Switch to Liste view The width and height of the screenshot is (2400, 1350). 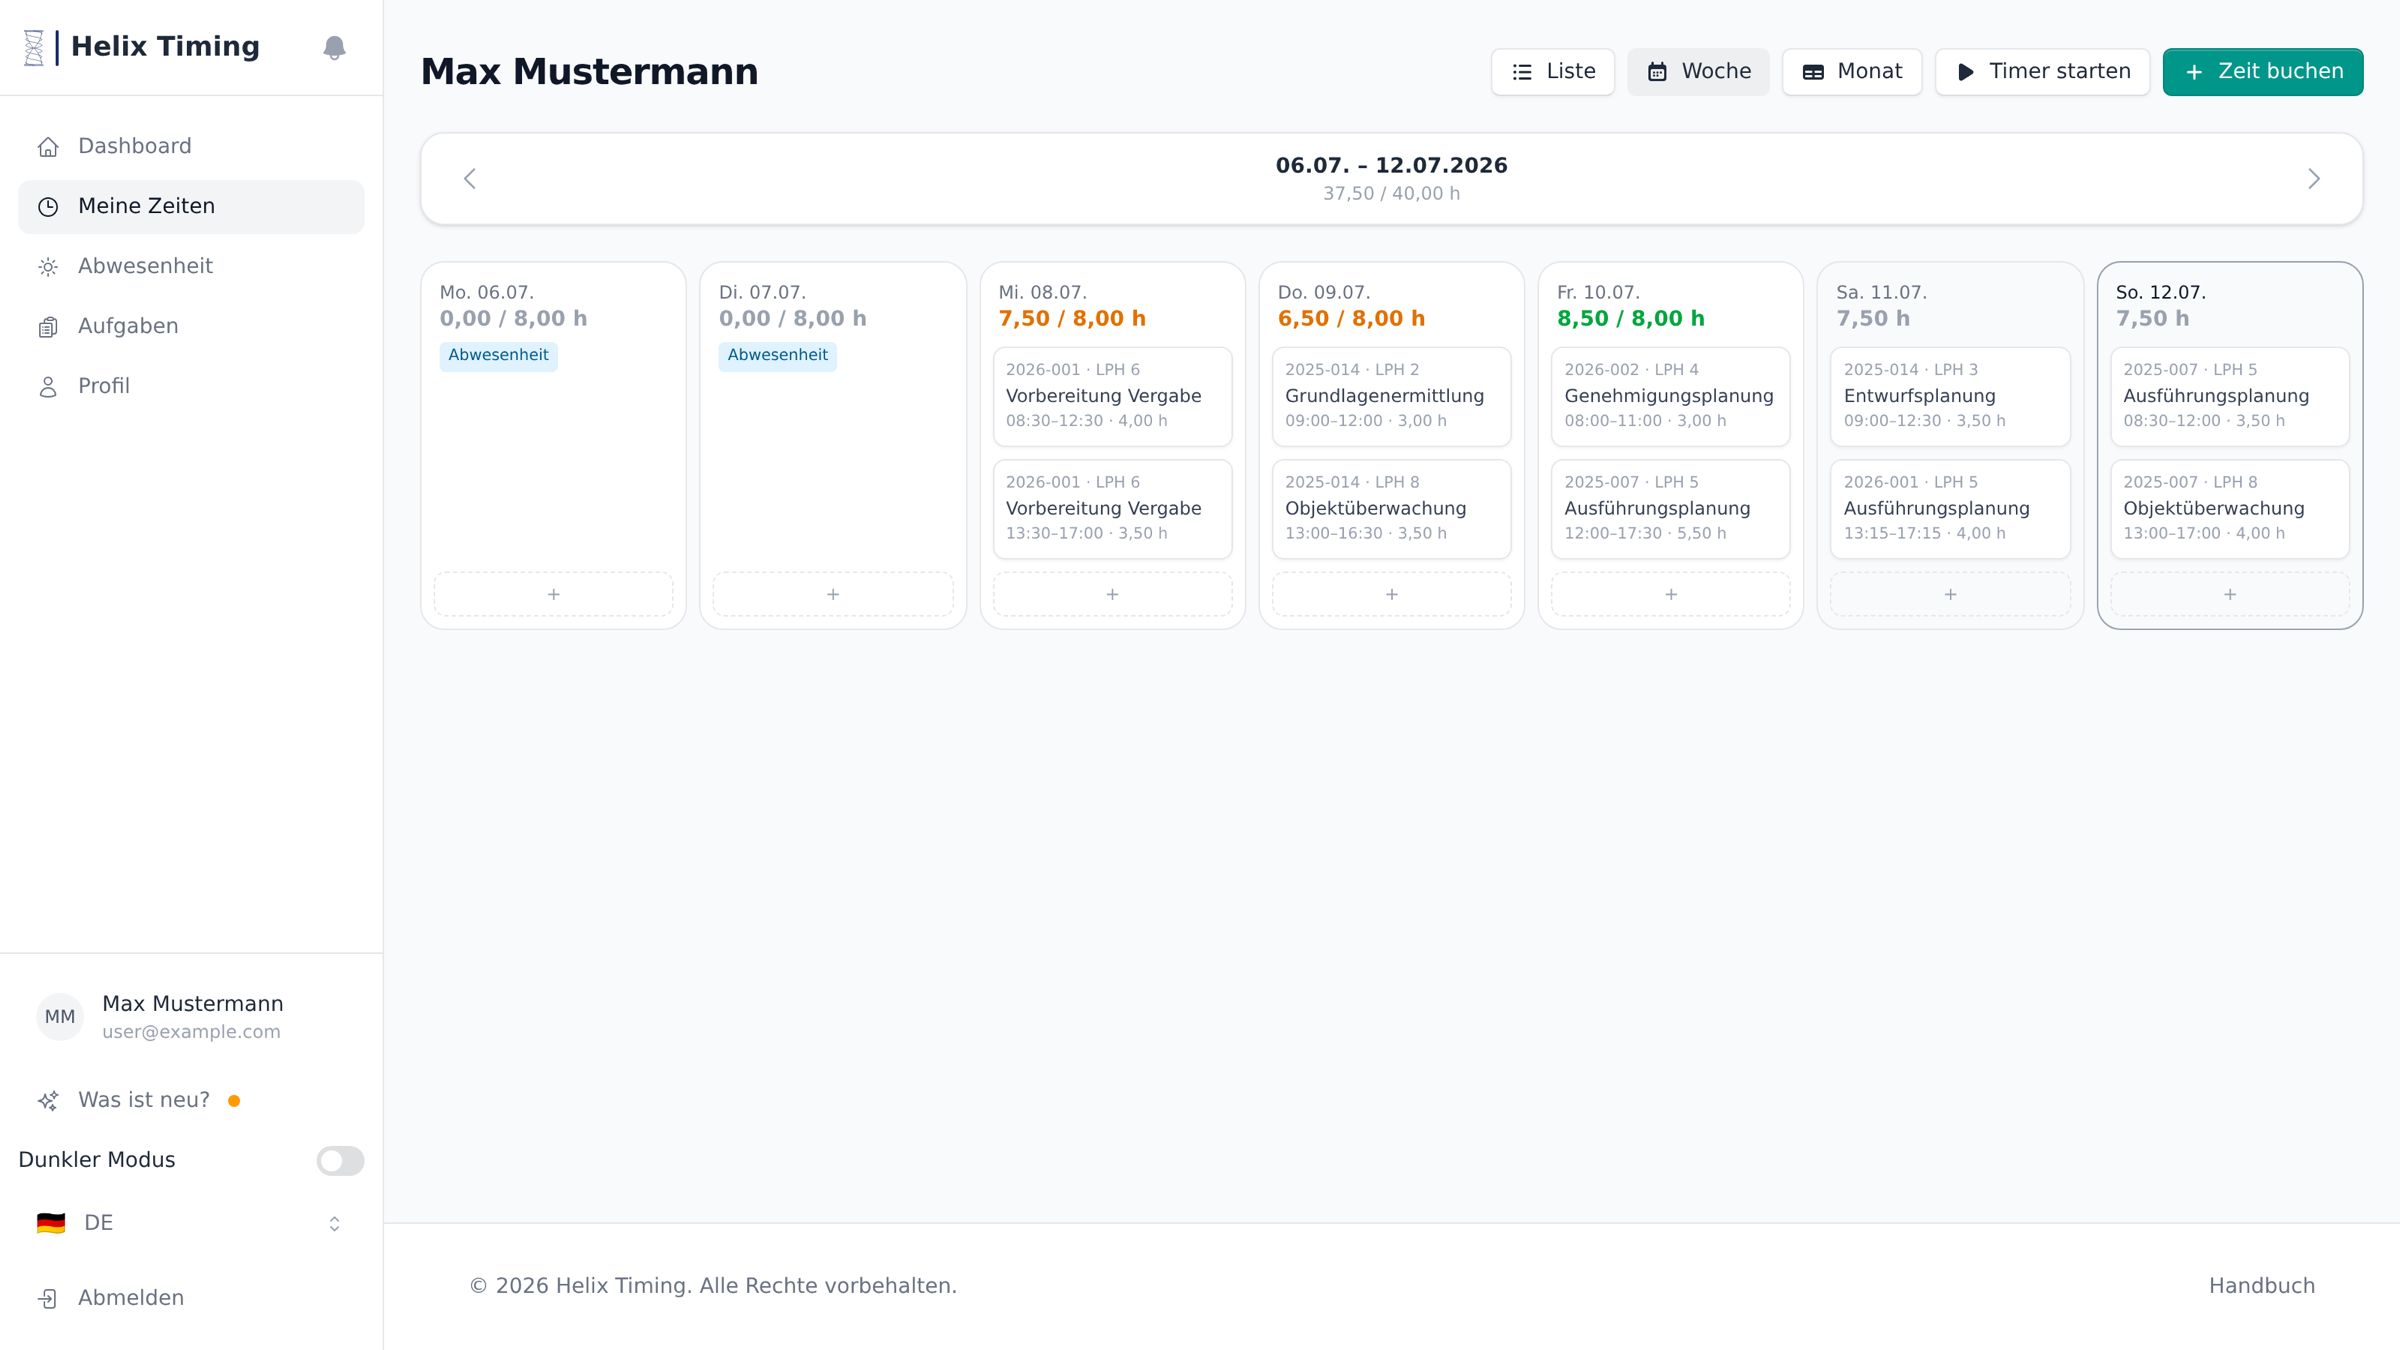tap(1553, 72)
